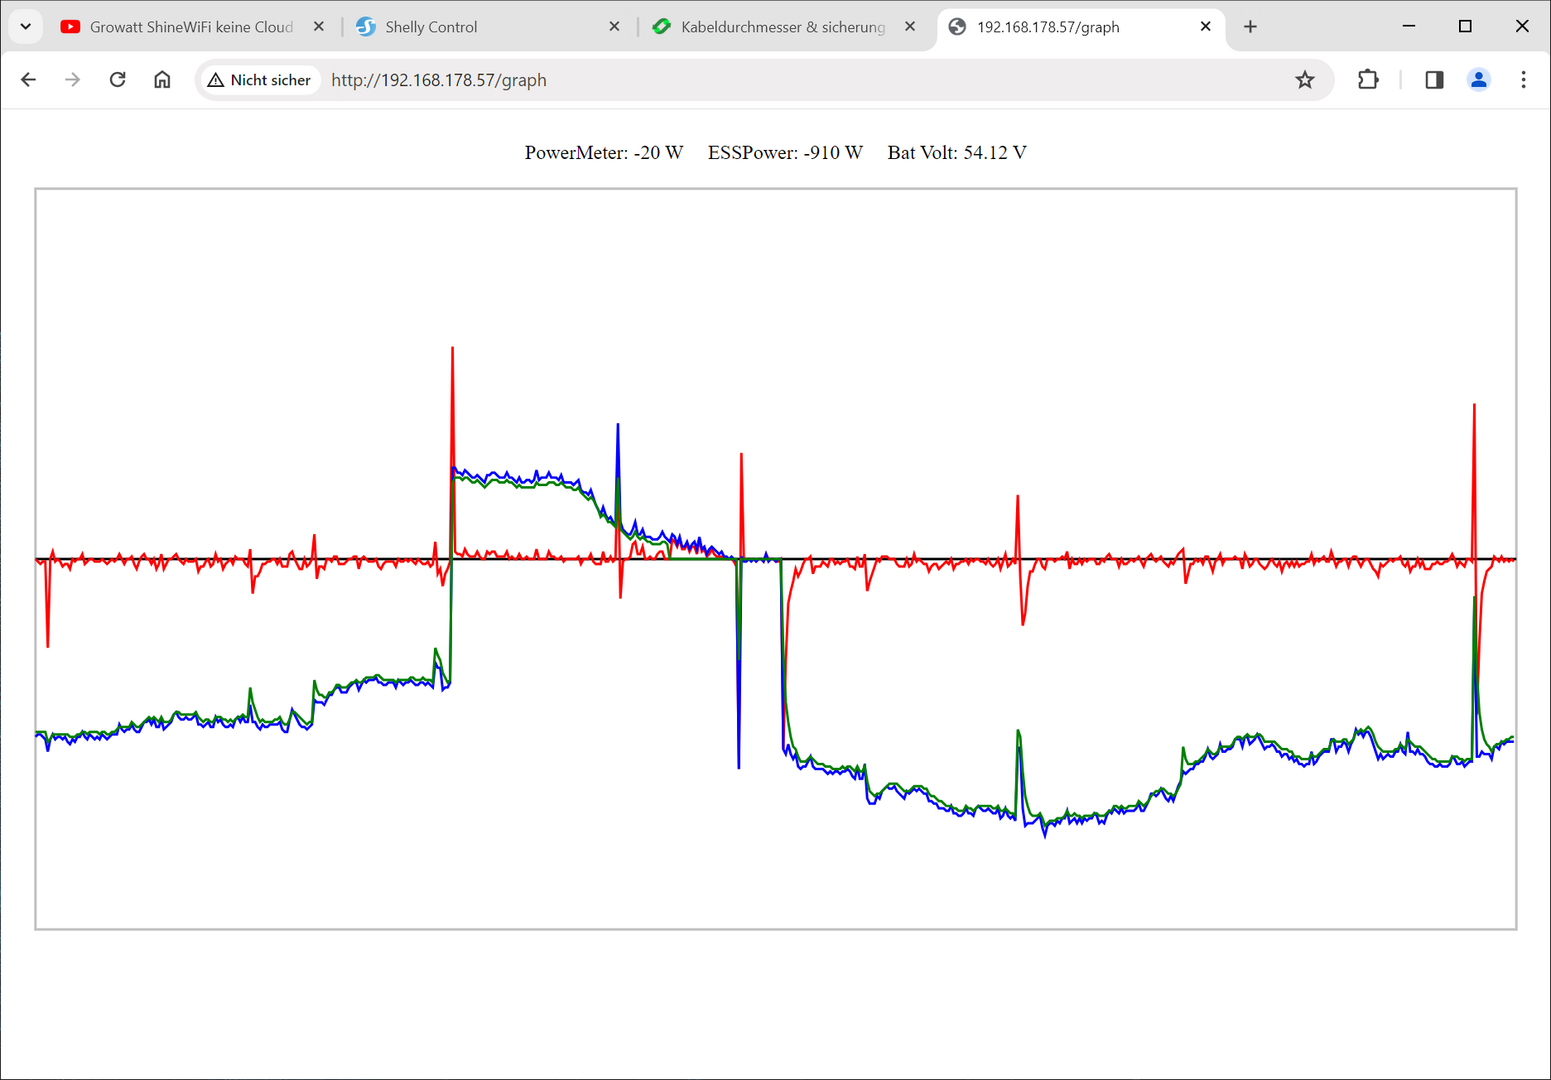Open the tab search dropdown arrow
This screenshot has width=1551, height=1080.
pyautogui.click(x=26, y=27)
